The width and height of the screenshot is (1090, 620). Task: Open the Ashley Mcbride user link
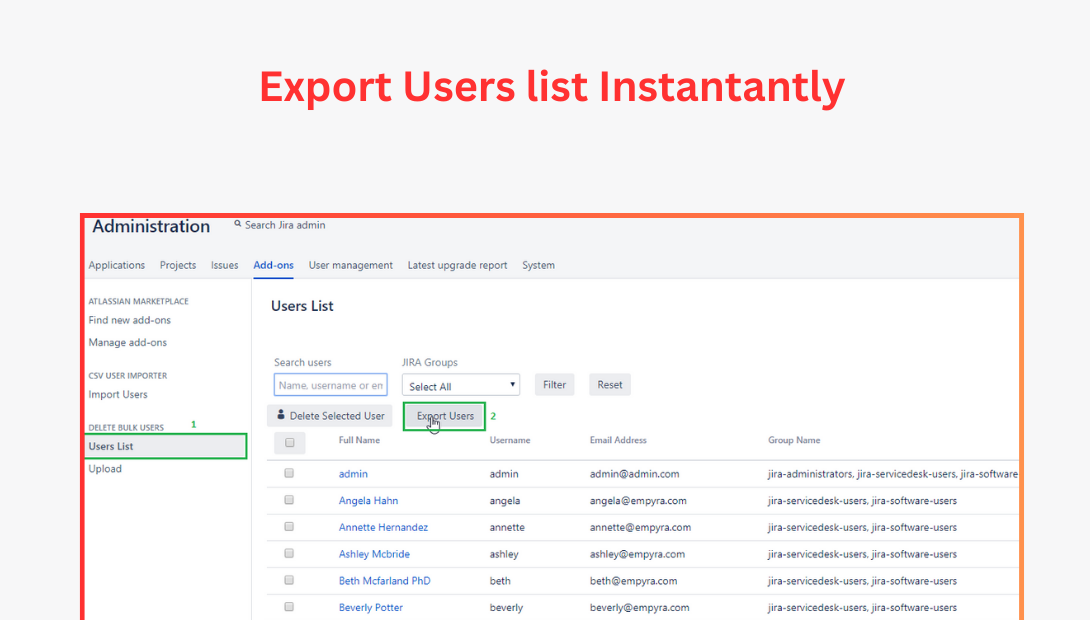374,554
